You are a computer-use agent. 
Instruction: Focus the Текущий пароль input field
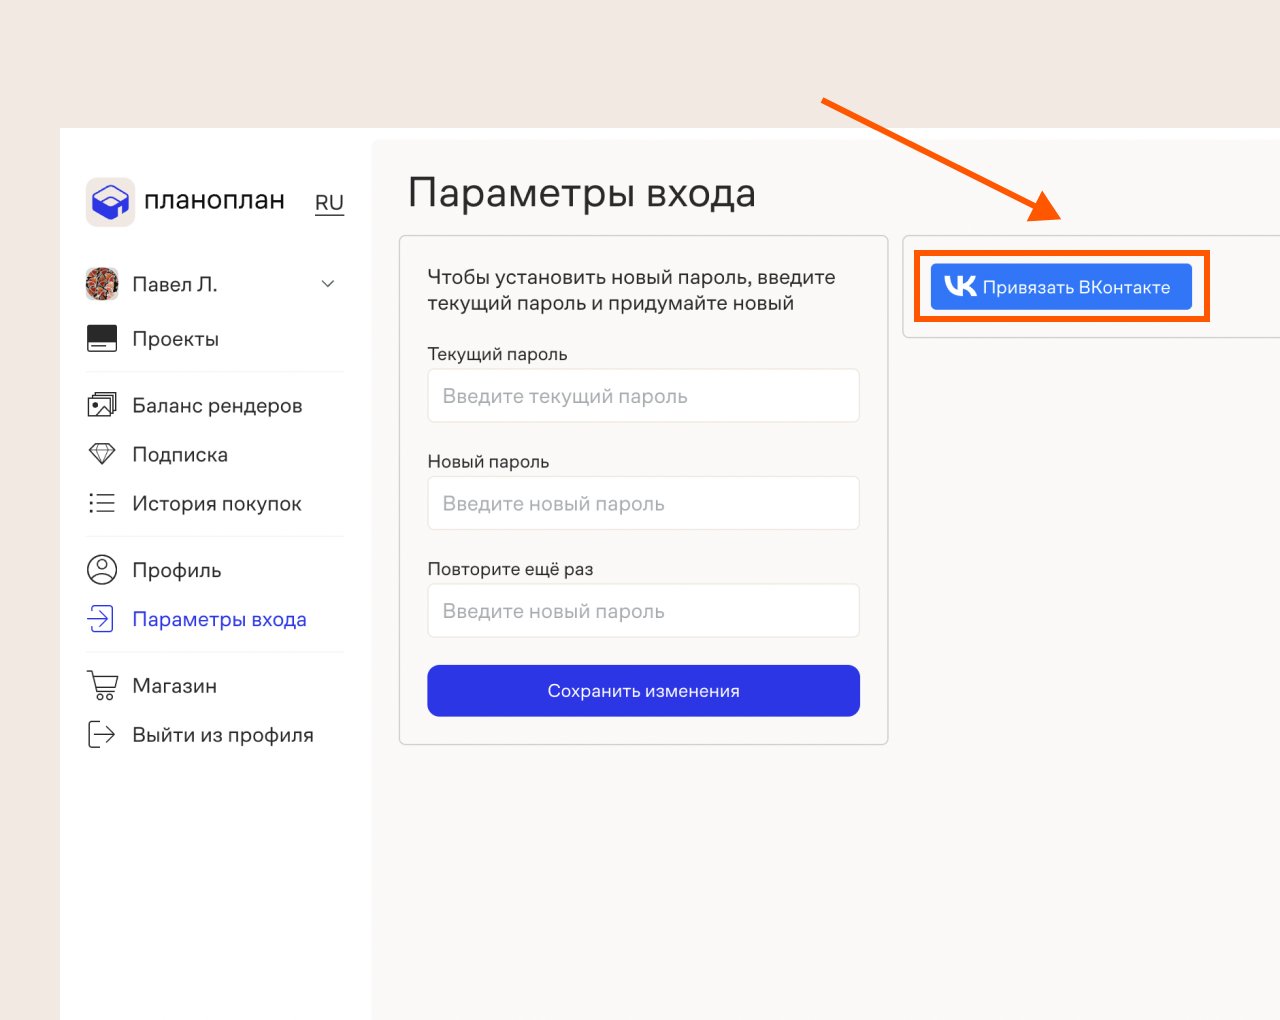coord(643,396)
